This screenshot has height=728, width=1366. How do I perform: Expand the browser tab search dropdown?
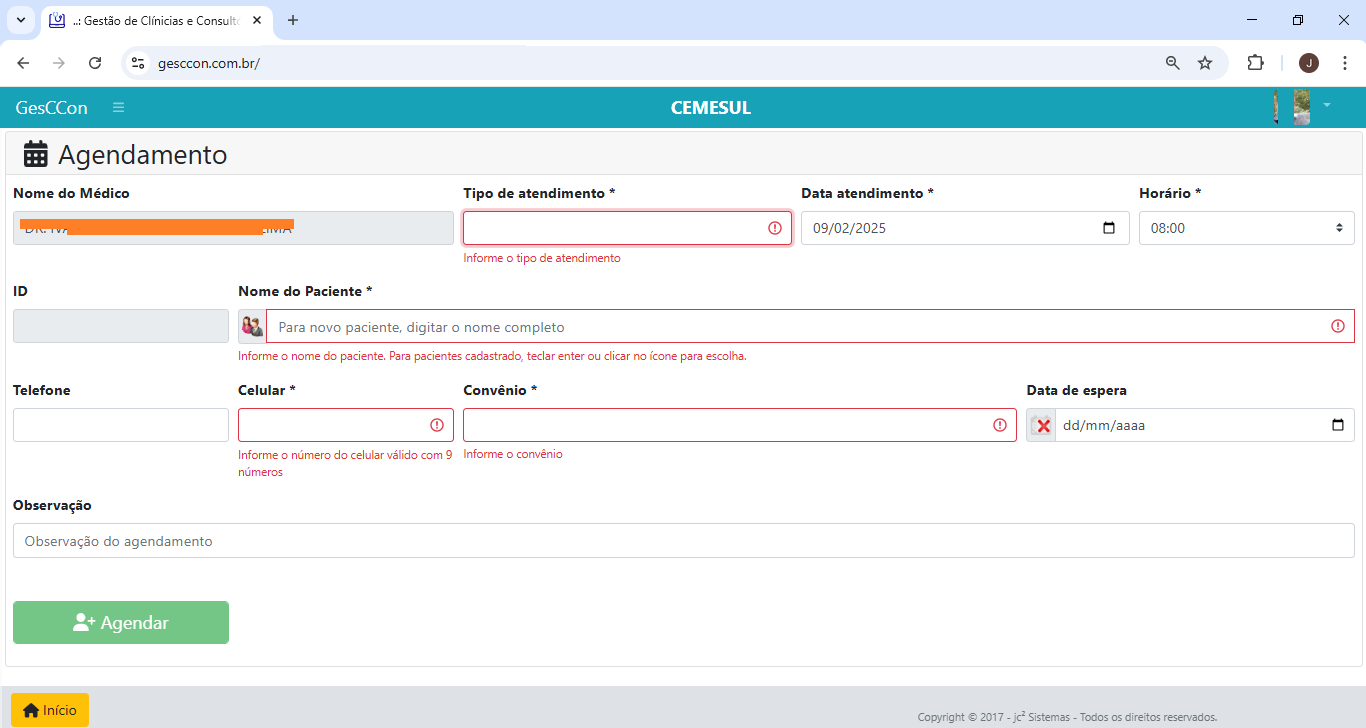pos(20,20)
